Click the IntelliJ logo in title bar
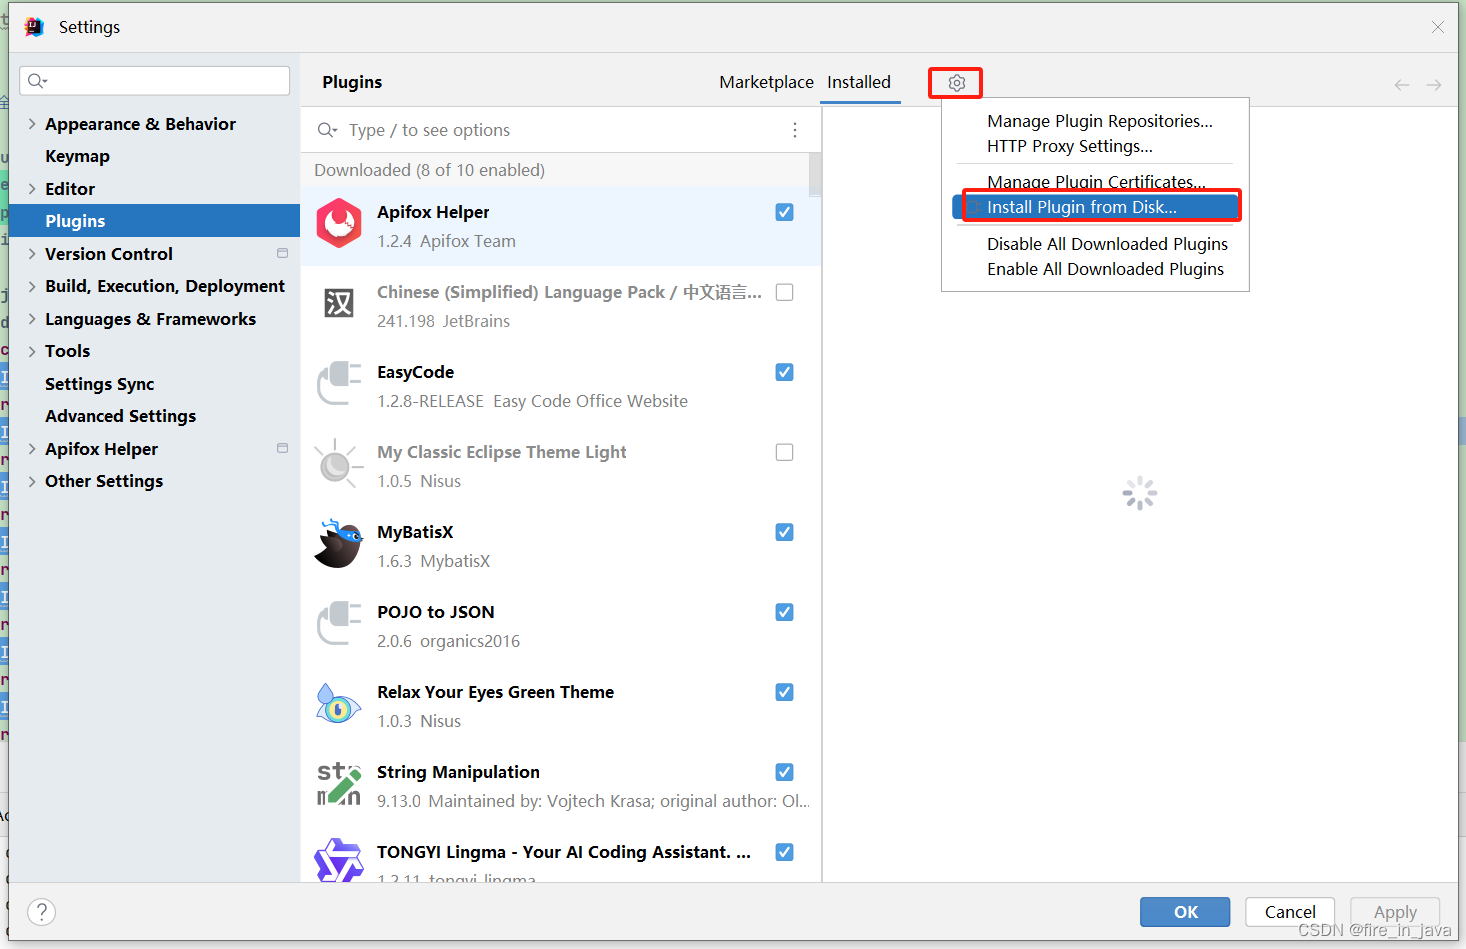This screenshot has width=1466, height=949. [34, 27]
